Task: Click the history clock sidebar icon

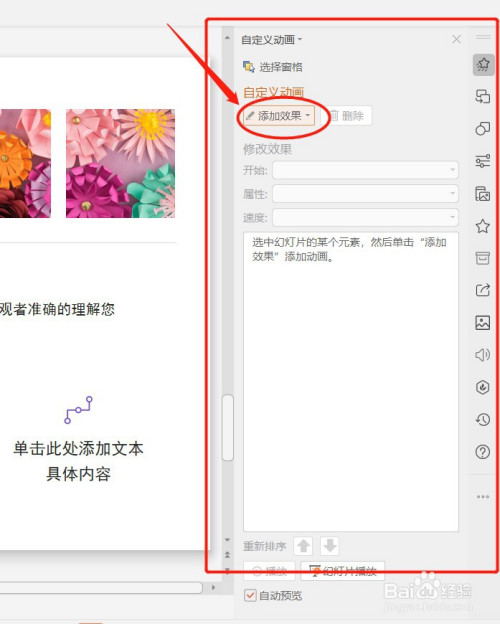Action: (483, 419)
